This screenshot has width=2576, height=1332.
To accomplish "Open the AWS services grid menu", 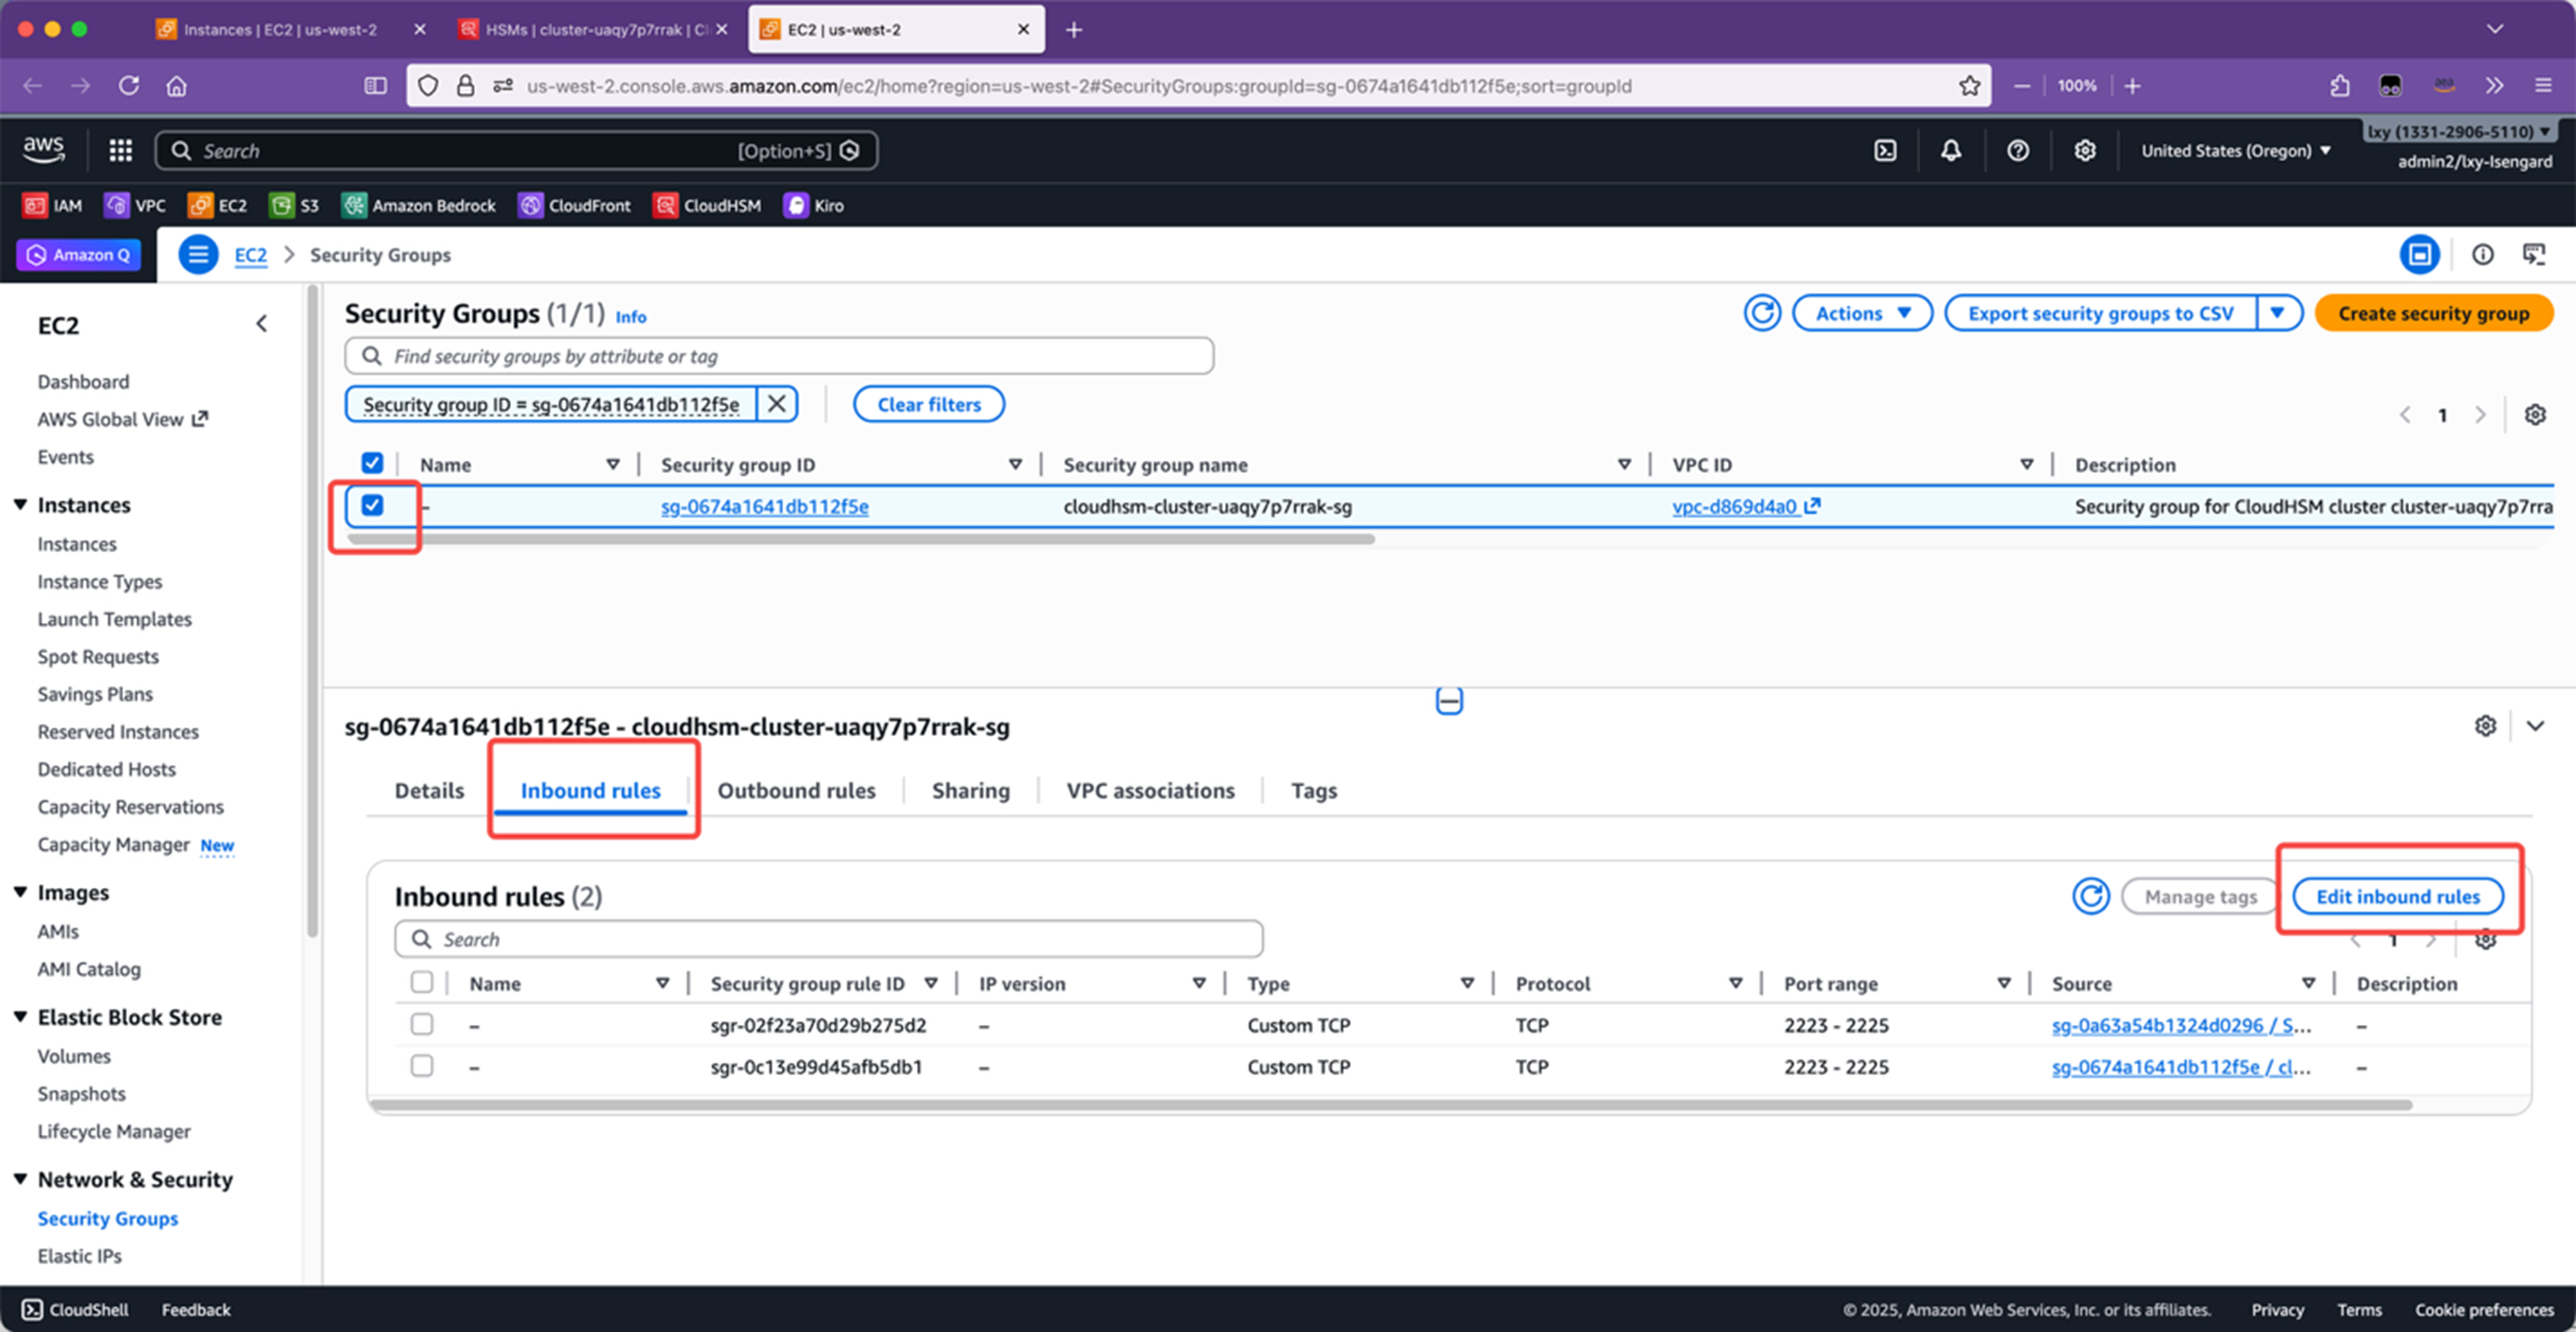I will 121,150.
